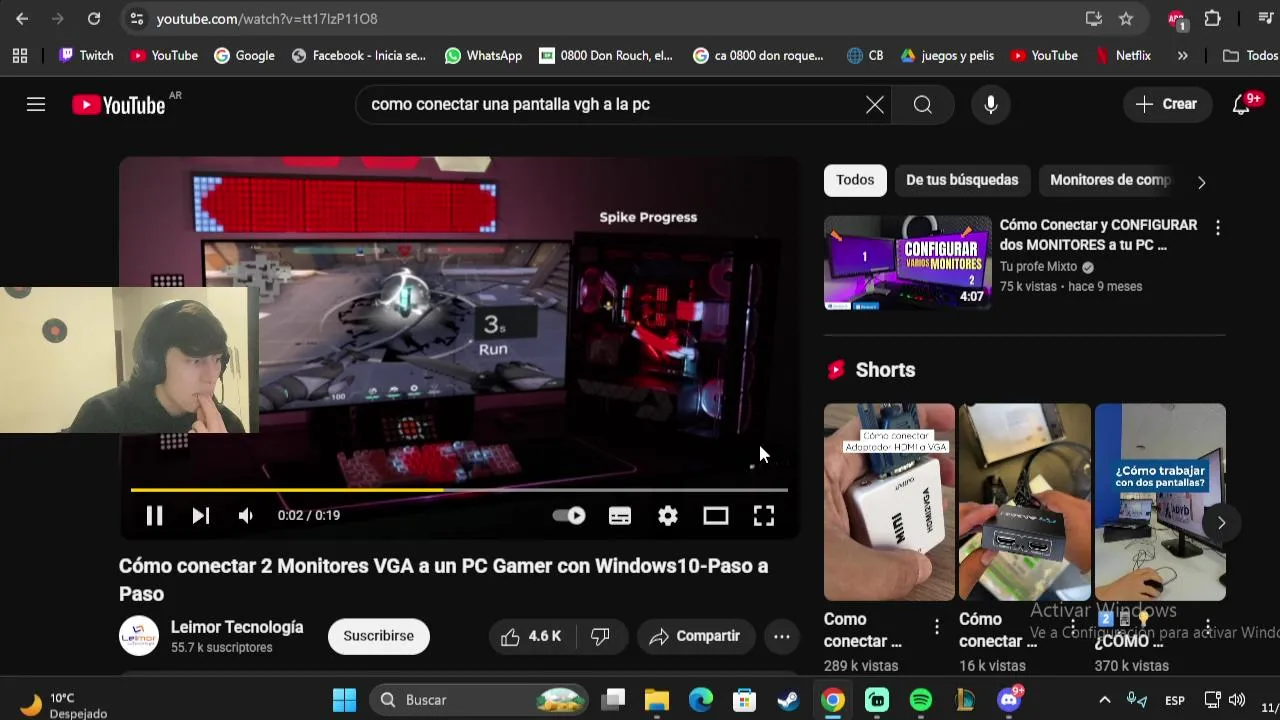1280x720 pixels.
Task: Switch to theater mode
Action: pyautogui.click(x=716, y=516)
